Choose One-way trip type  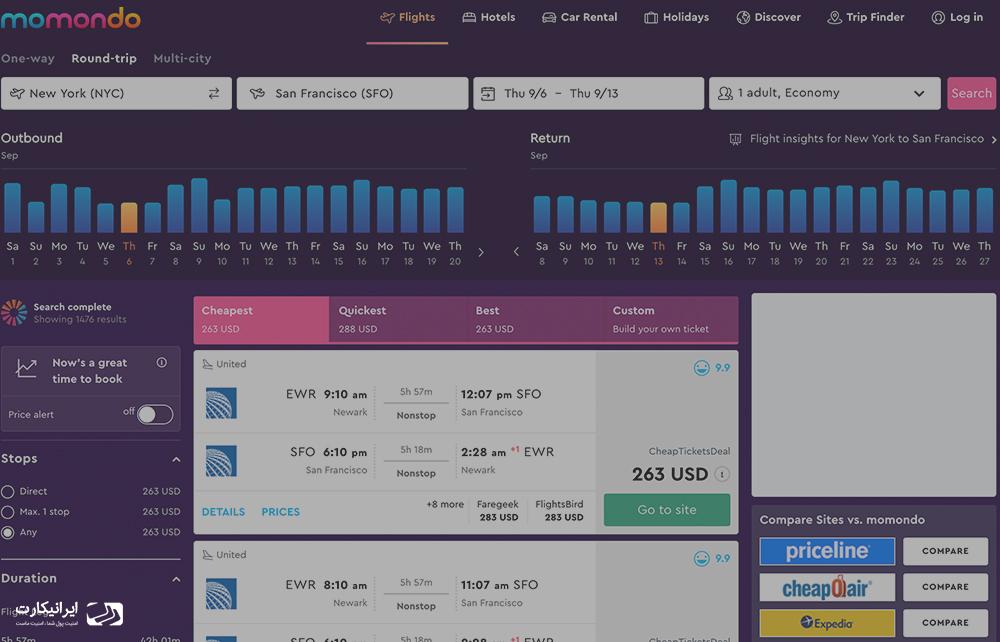(27, 59)
